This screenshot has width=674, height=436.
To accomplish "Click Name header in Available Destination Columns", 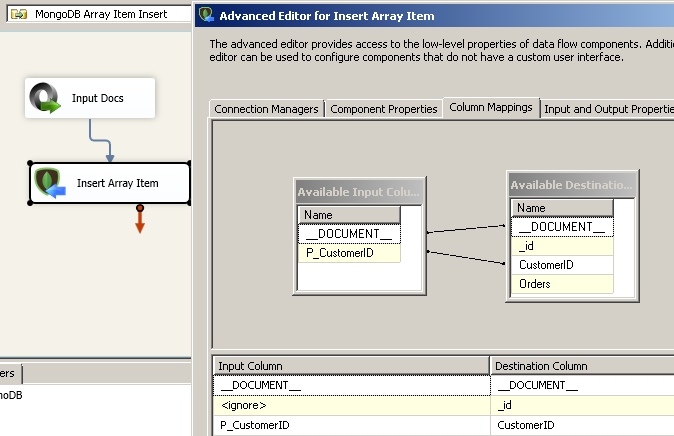I will 562,208.
